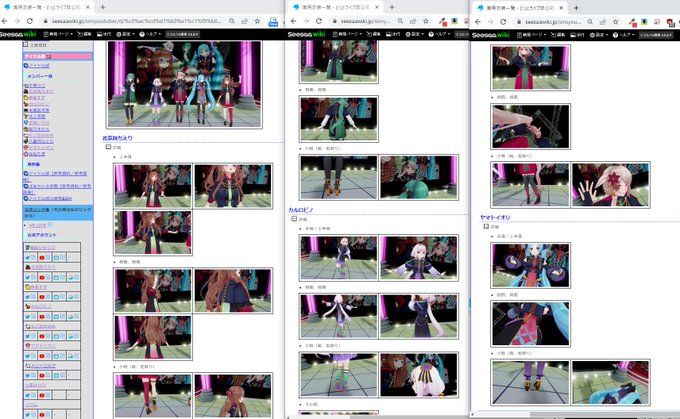Collapse 詳細 section under カルロピノ heading
680x419 pixels.
(x=294, y=219)
